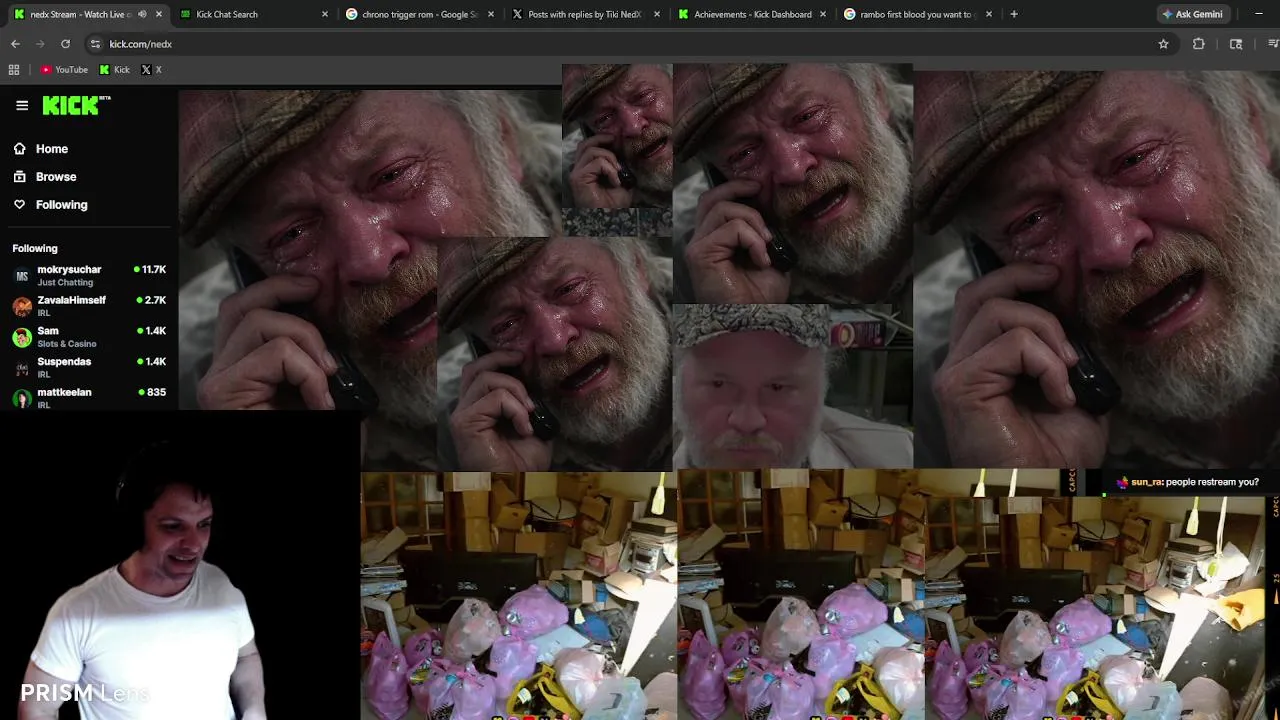The width and height of the screenshot is (1280, 720).
Task: Open the apps grid in bookmarks bar
Action: (x=14, y=70)
